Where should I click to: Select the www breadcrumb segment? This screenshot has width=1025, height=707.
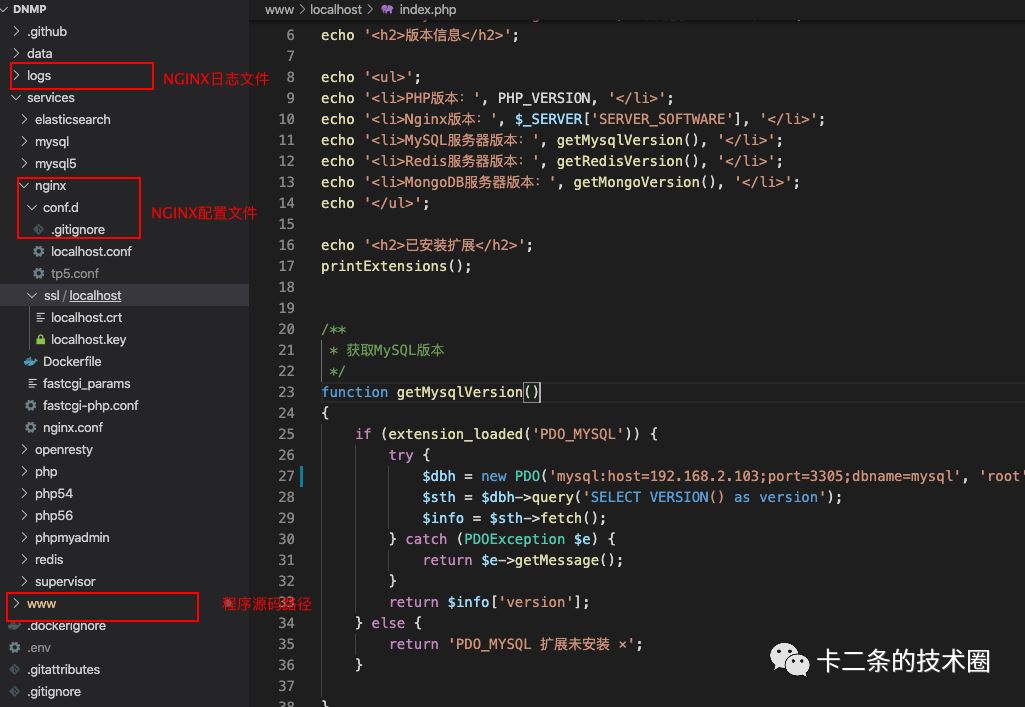click(279, 9)
